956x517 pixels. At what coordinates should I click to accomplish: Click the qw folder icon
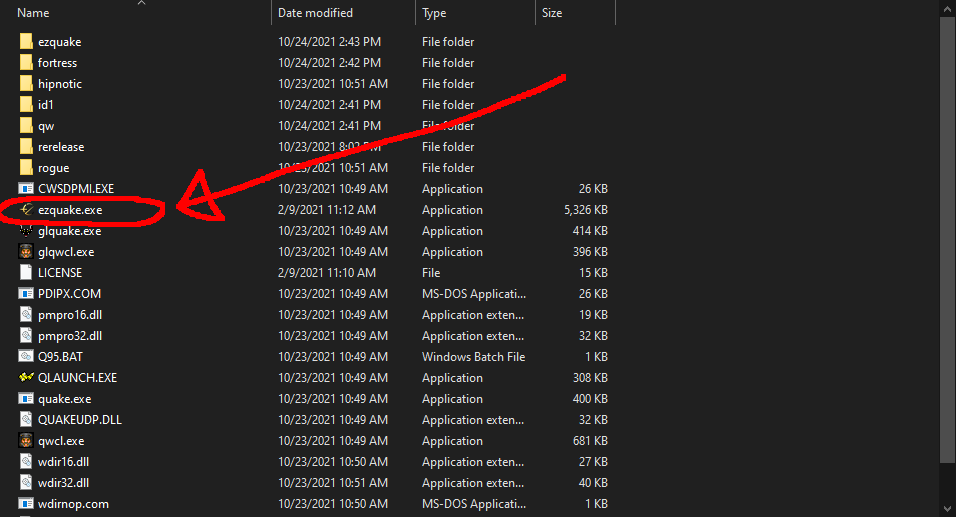26,126
